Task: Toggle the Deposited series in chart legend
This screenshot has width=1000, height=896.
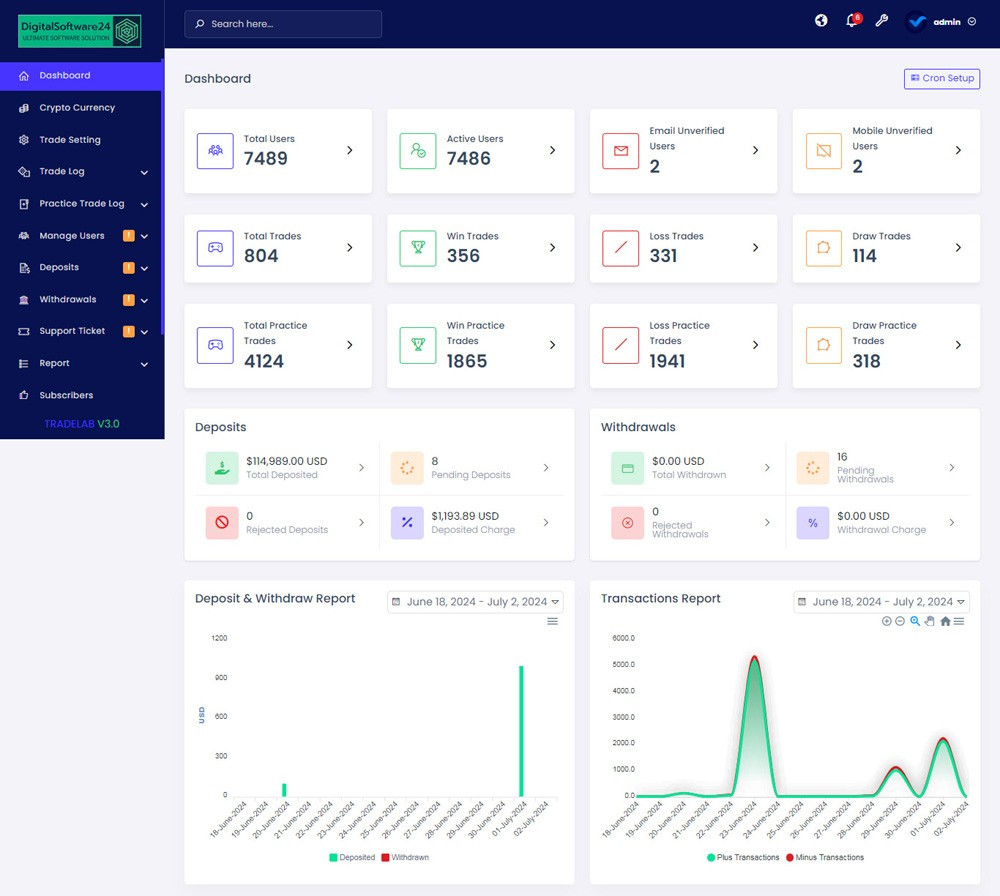Action: click(352, 857)
